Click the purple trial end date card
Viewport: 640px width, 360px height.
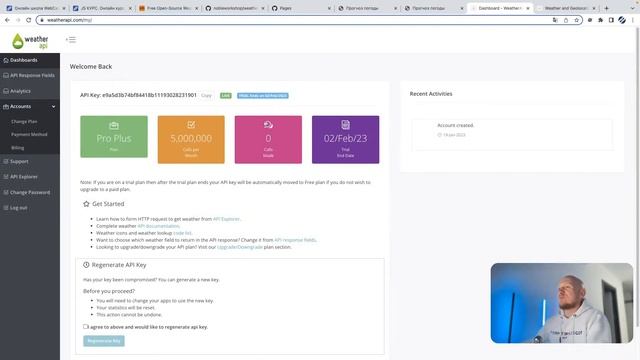(345, 140)
